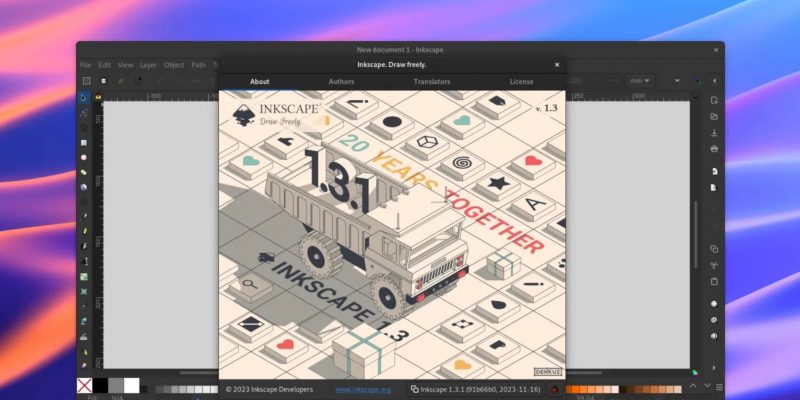Open the Edit menu

105,65
